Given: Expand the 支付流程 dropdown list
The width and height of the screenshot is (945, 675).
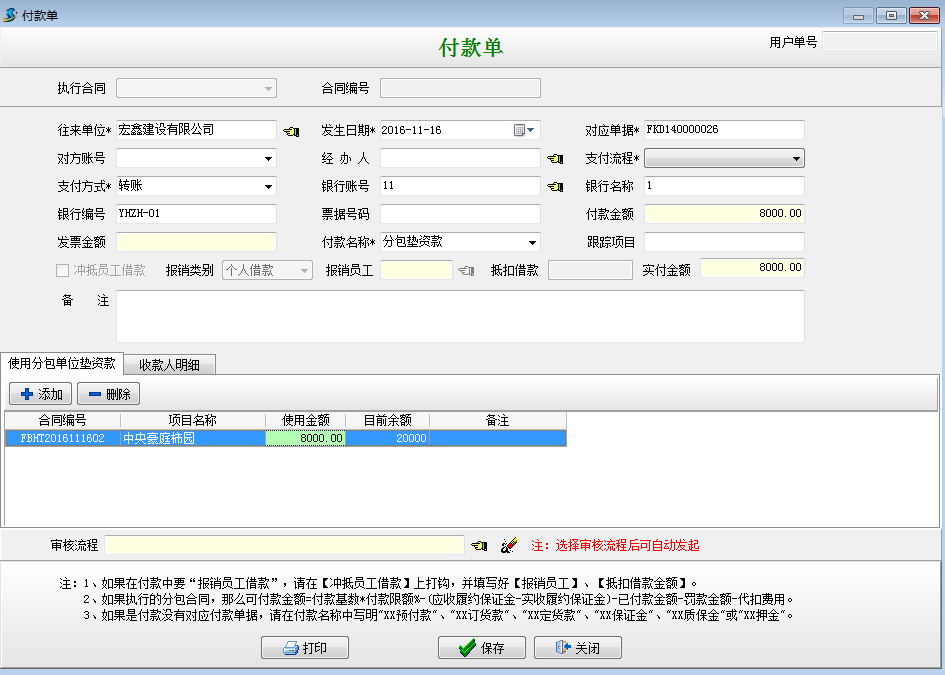Looking at the screenshot, I should pos(796,158).
